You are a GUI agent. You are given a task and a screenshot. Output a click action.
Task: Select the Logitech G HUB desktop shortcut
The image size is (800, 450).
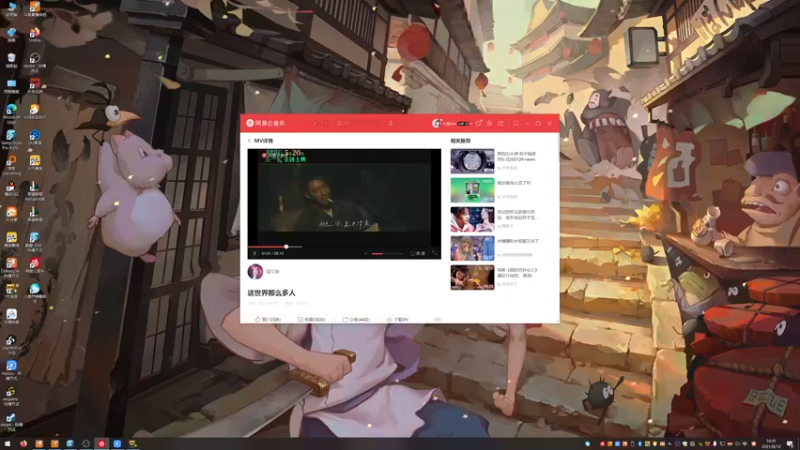point(11,343)
